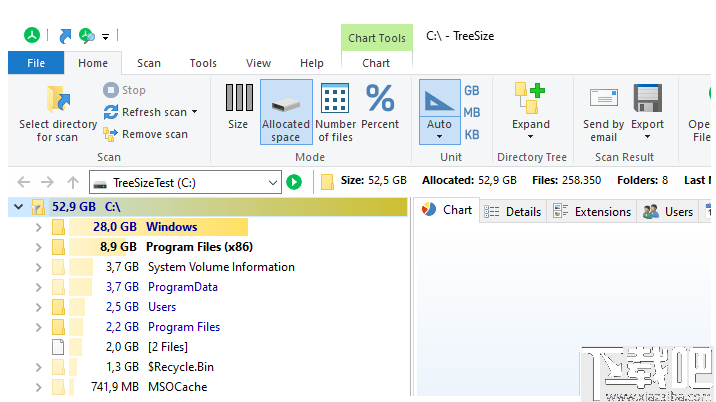Open the drive selection dropdown
Viewport: 716px width, 402px height.
[x=274, y=182]
